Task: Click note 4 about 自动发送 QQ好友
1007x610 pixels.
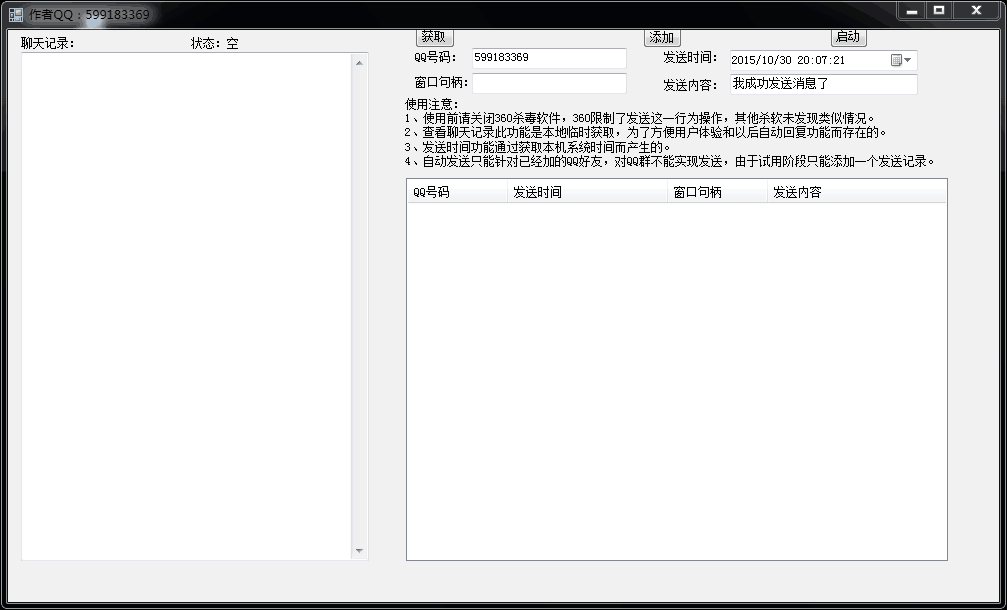Action: (x=669, y=161)
